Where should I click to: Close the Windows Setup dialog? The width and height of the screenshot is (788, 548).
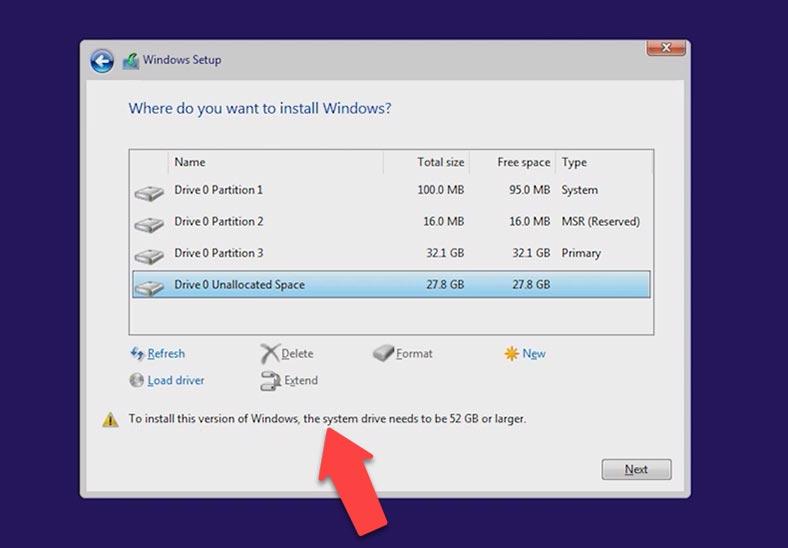666,47
